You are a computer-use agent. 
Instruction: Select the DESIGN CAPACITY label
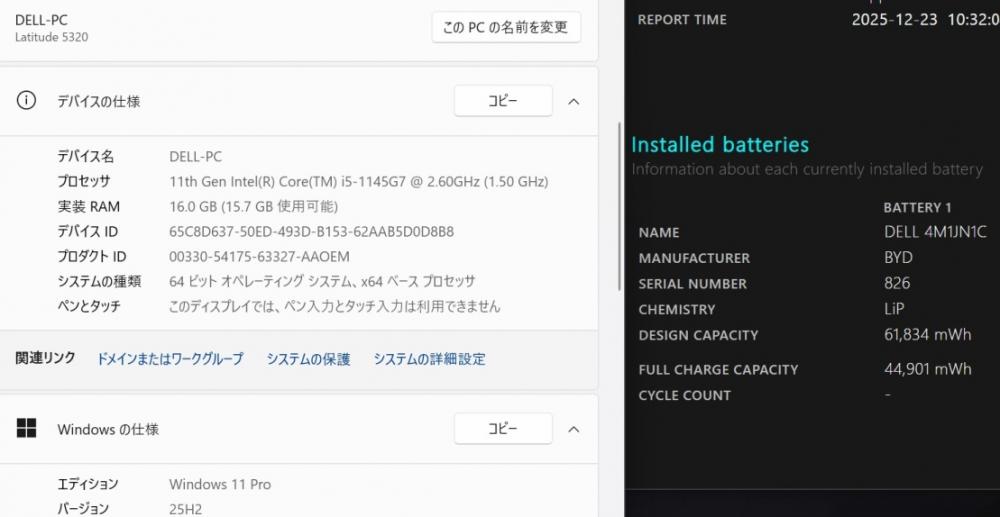click(x=698, y=335)
